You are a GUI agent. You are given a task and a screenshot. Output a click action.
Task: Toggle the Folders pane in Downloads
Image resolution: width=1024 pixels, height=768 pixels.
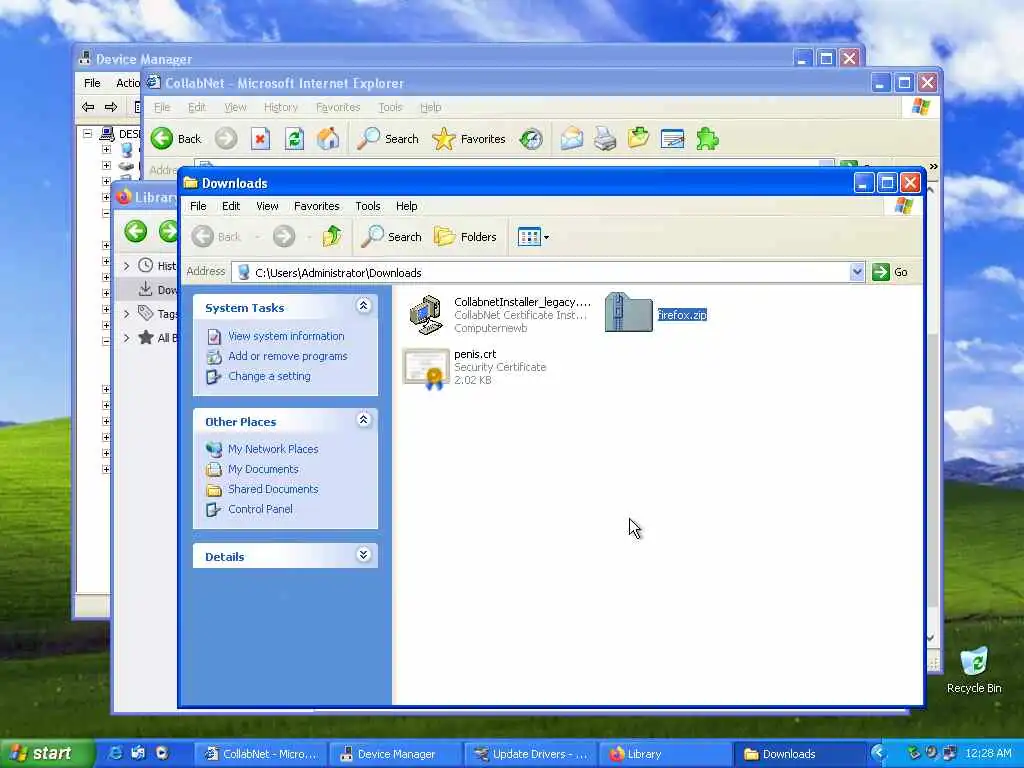click(x=465, y=236)
